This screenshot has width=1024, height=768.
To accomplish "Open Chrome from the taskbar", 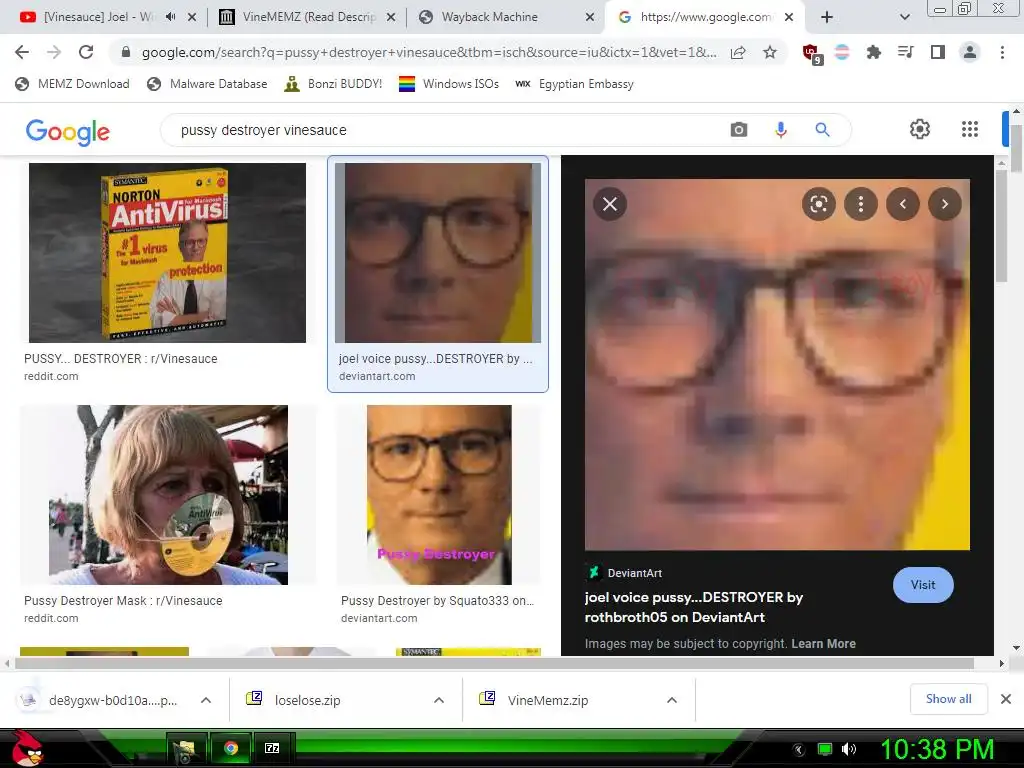I will point(230,748).
